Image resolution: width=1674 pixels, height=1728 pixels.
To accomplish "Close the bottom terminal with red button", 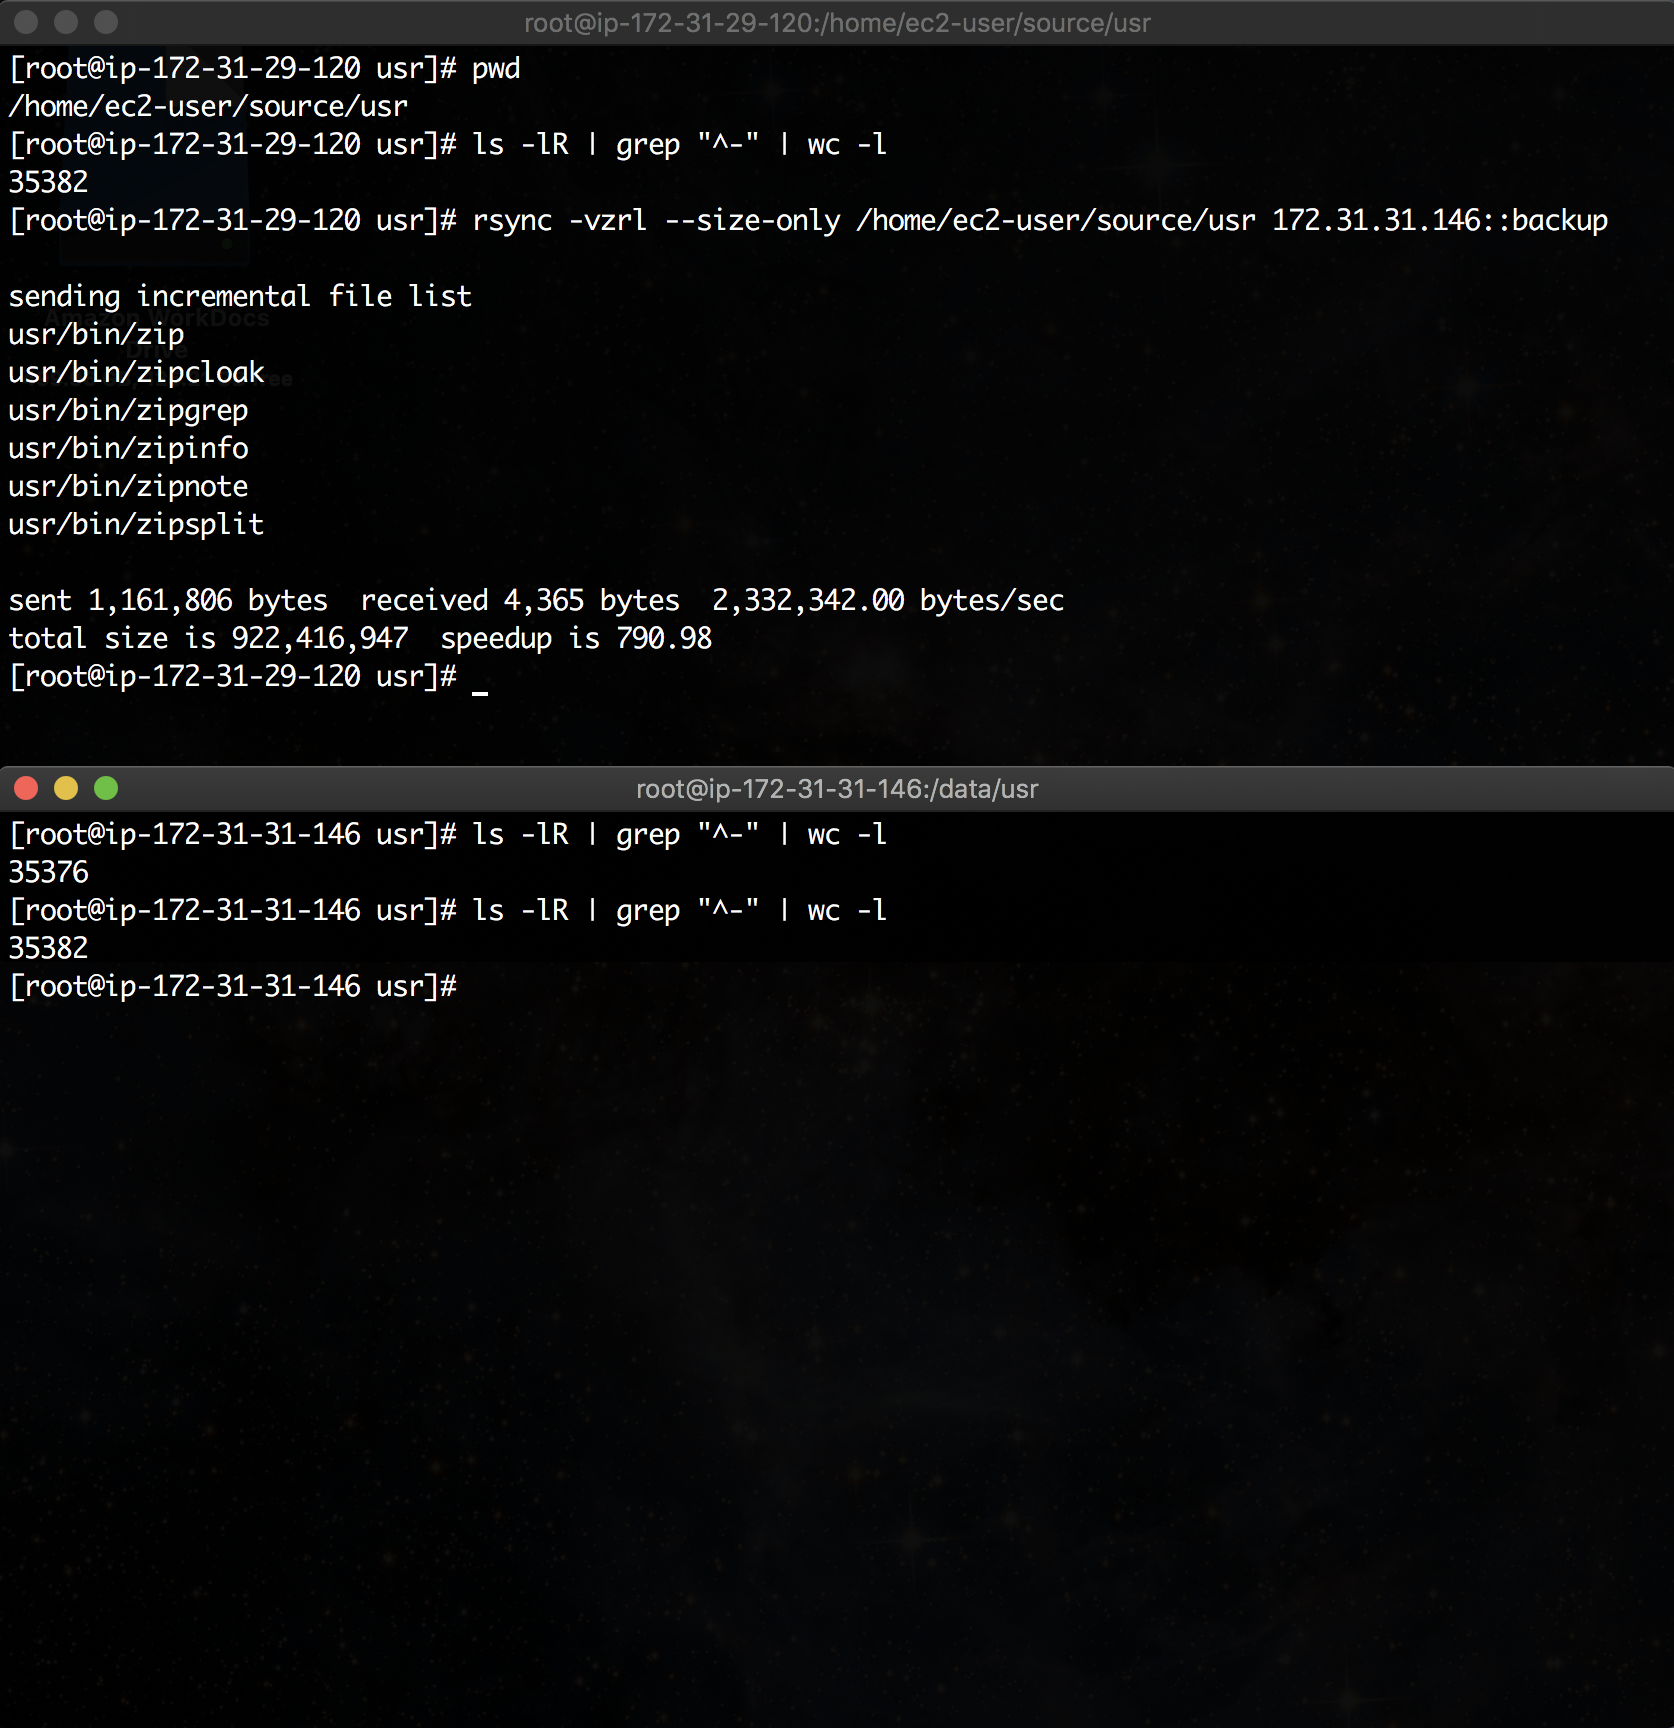I will point(27,789).
